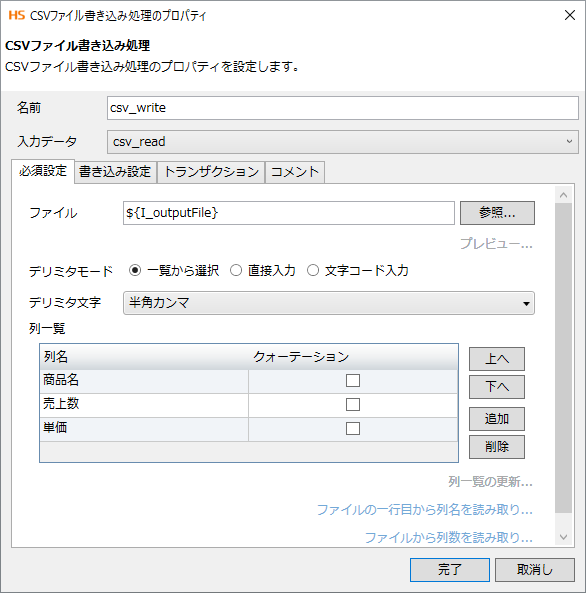Switch to the 必須設定 tab
This screenshot has height=593, width=586.
pyautogui.click(x=43, y=171)
